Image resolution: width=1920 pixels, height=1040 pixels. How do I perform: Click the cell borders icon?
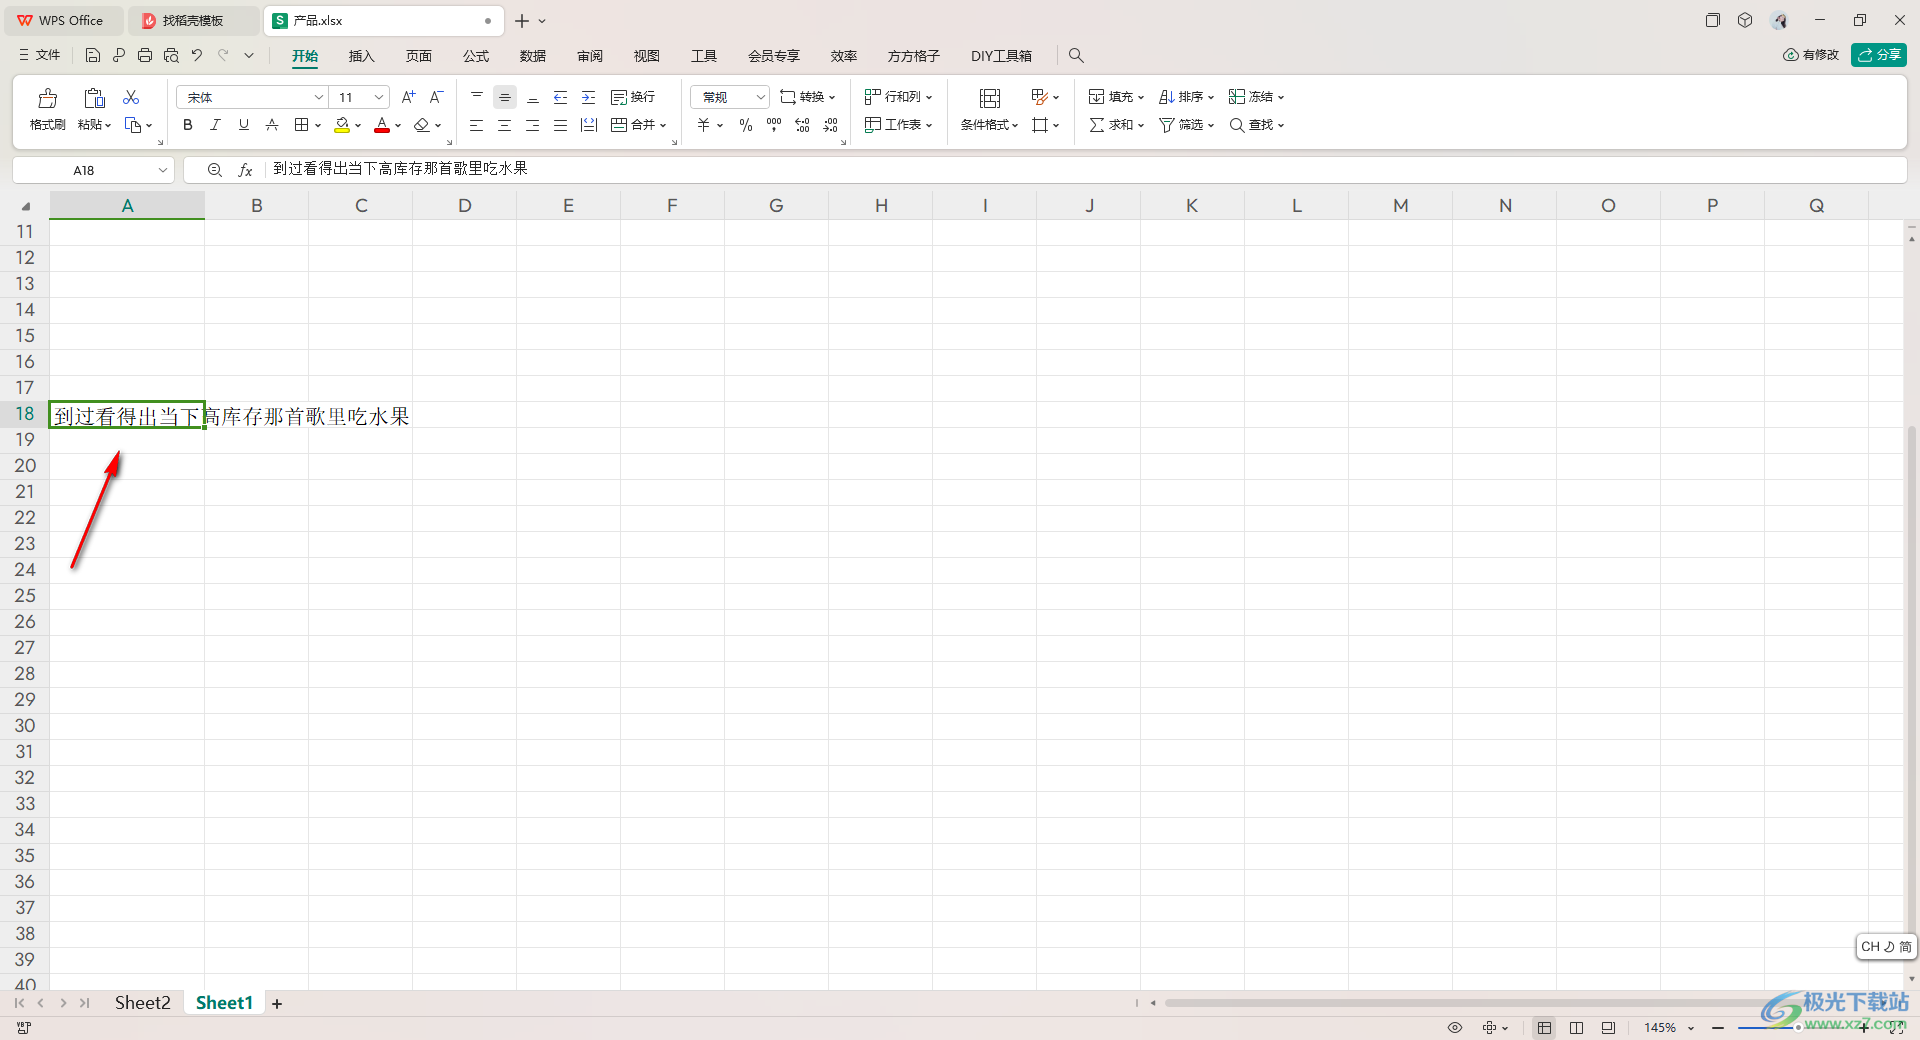tap(302, 125)
